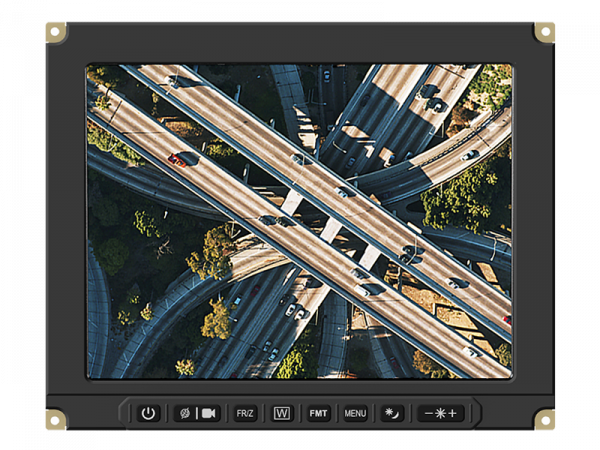Click the top-right corner mounting screw
Viewport: 600px width, 450px height.
544,32
